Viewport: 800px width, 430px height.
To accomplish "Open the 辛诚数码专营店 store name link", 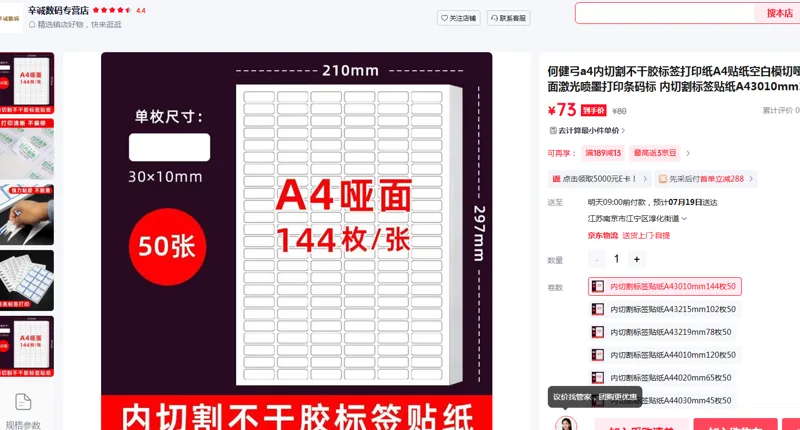I will pos(58,11).
